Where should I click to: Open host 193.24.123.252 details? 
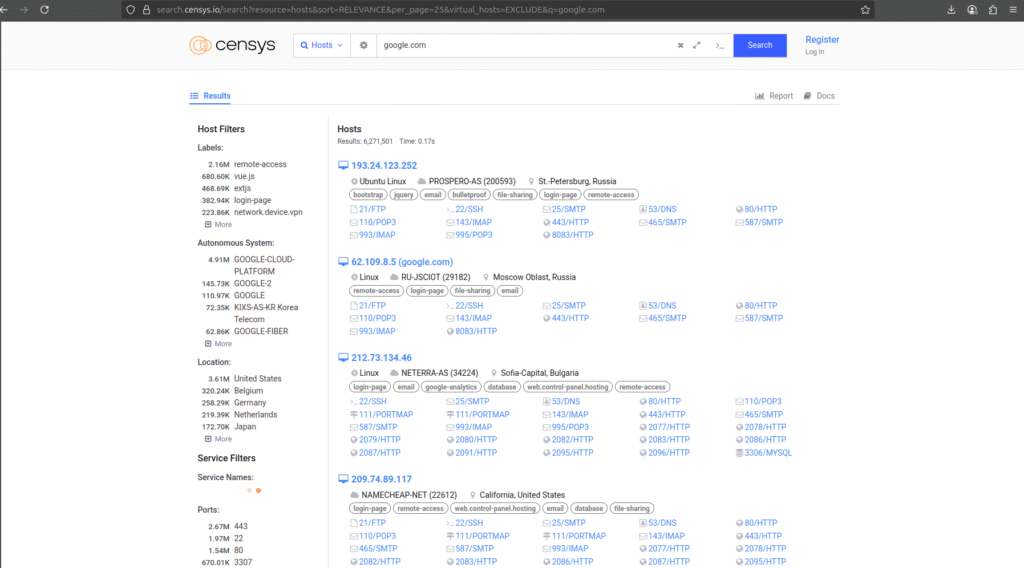384,166
